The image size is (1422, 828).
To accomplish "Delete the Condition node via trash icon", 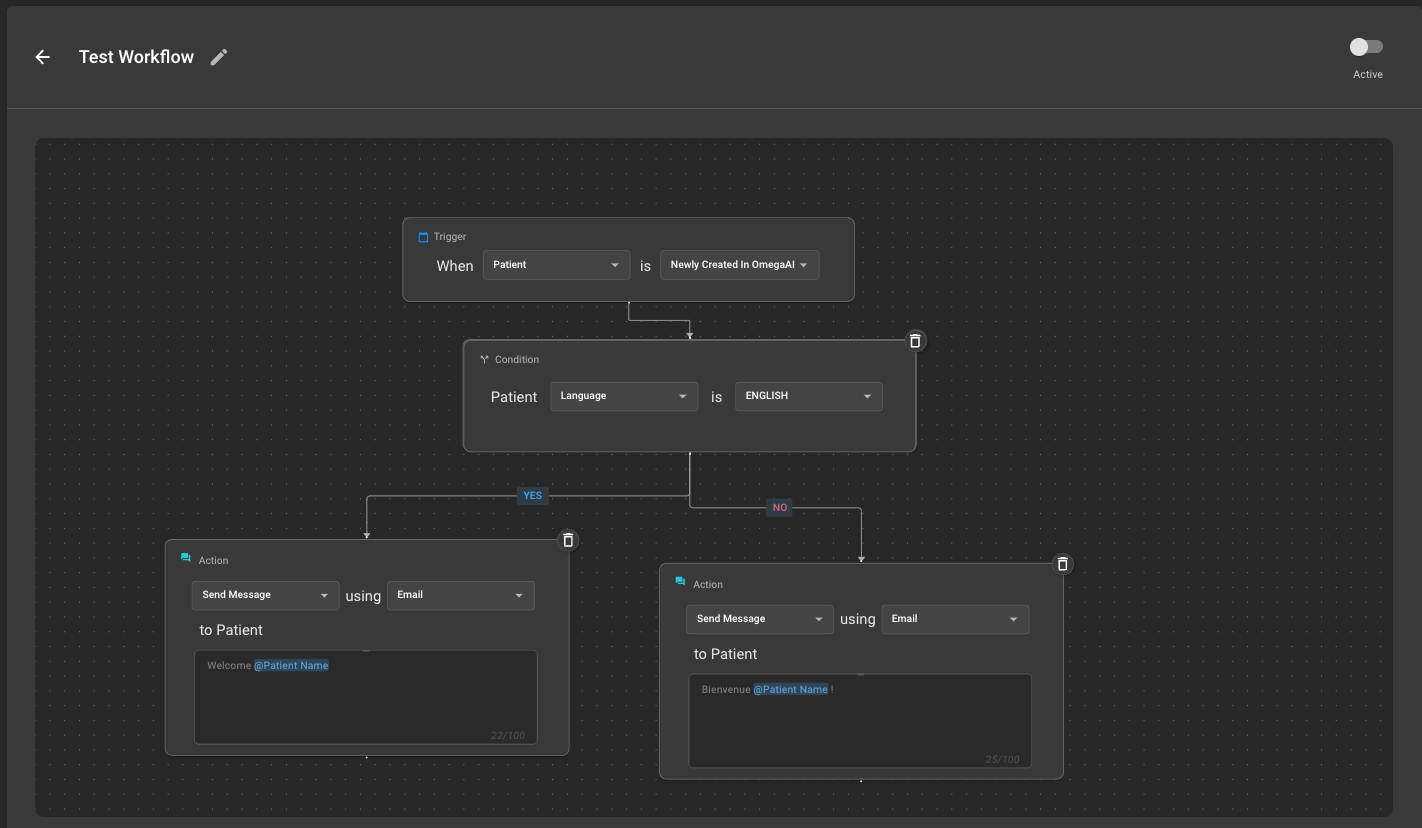I will [x=914, y=341].
